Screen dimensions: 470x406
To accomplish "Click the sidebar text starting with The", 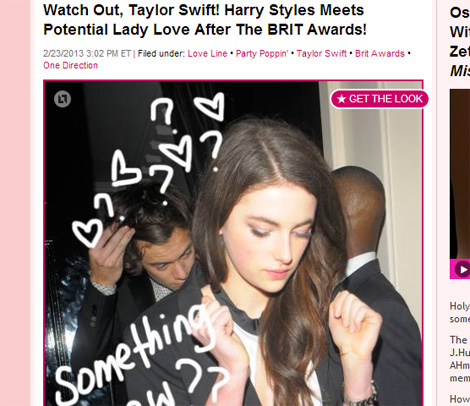I will (460, 359).
